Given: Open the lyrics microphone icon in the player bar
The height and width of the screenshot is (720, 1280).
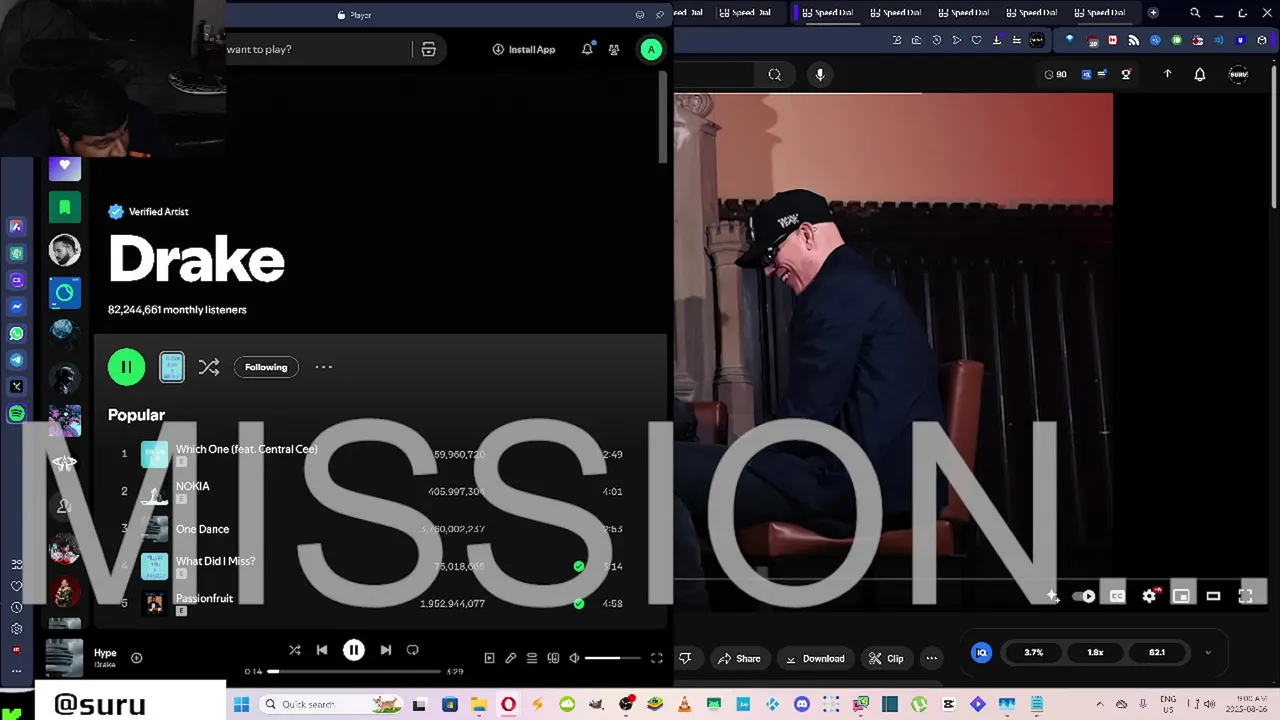Looking at the screenshot, I should (x=510, y=658).
